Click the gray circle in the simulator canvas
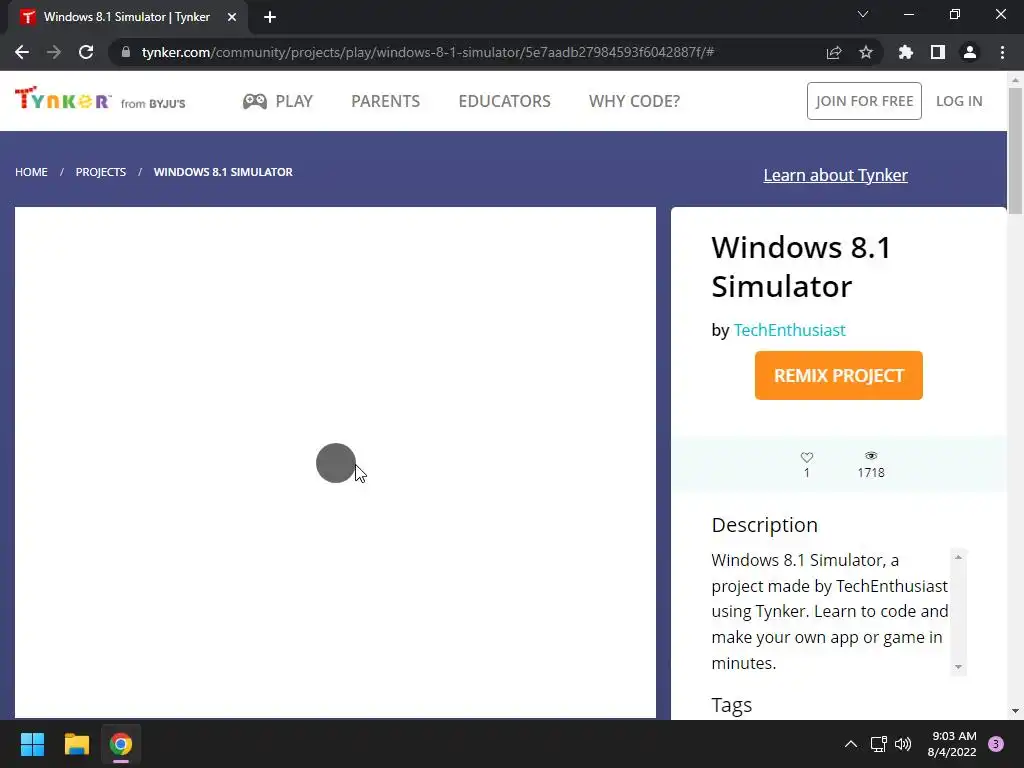The height and width of the screenshot is (768, 1024). click(x=336, y=463)
